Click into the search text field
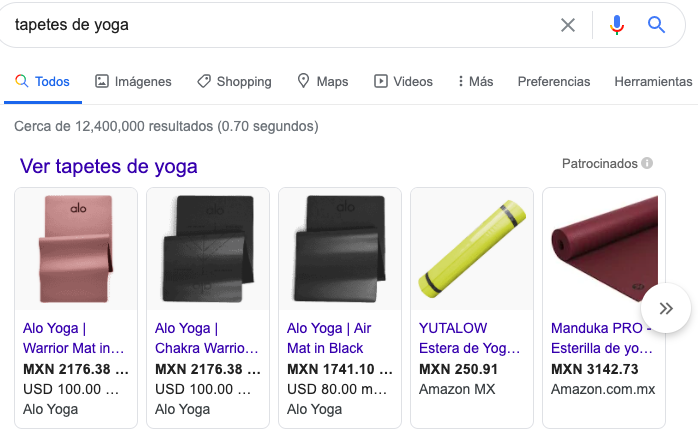This screenshot has height=443, width=698. coord(280,25)
